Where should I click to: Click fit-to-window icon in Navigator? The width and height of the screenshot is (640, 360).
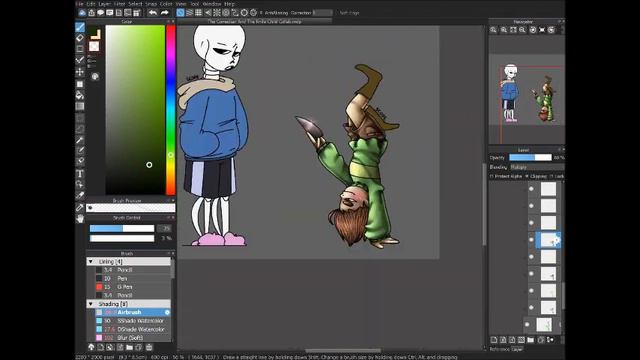(513, 30)
